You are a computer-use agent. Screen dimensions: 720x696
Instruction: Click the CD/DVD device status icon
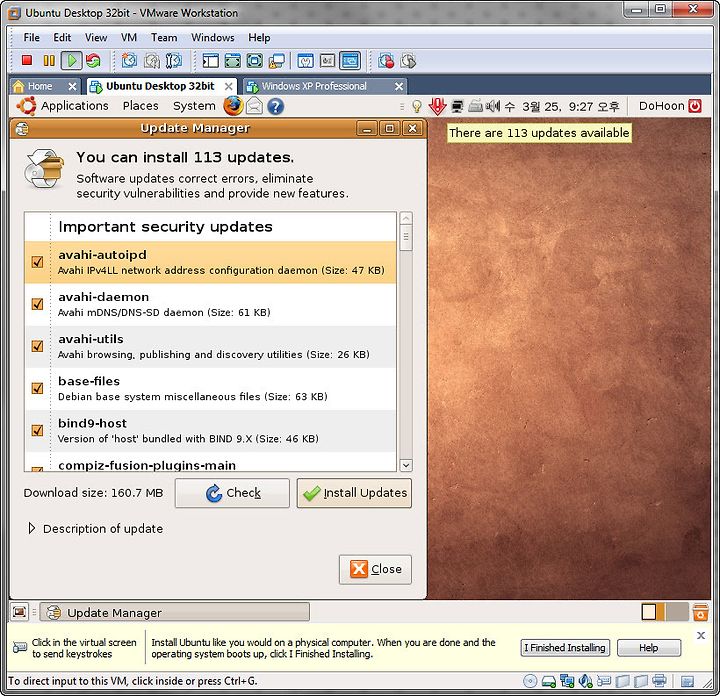click(x=530, y=681)
